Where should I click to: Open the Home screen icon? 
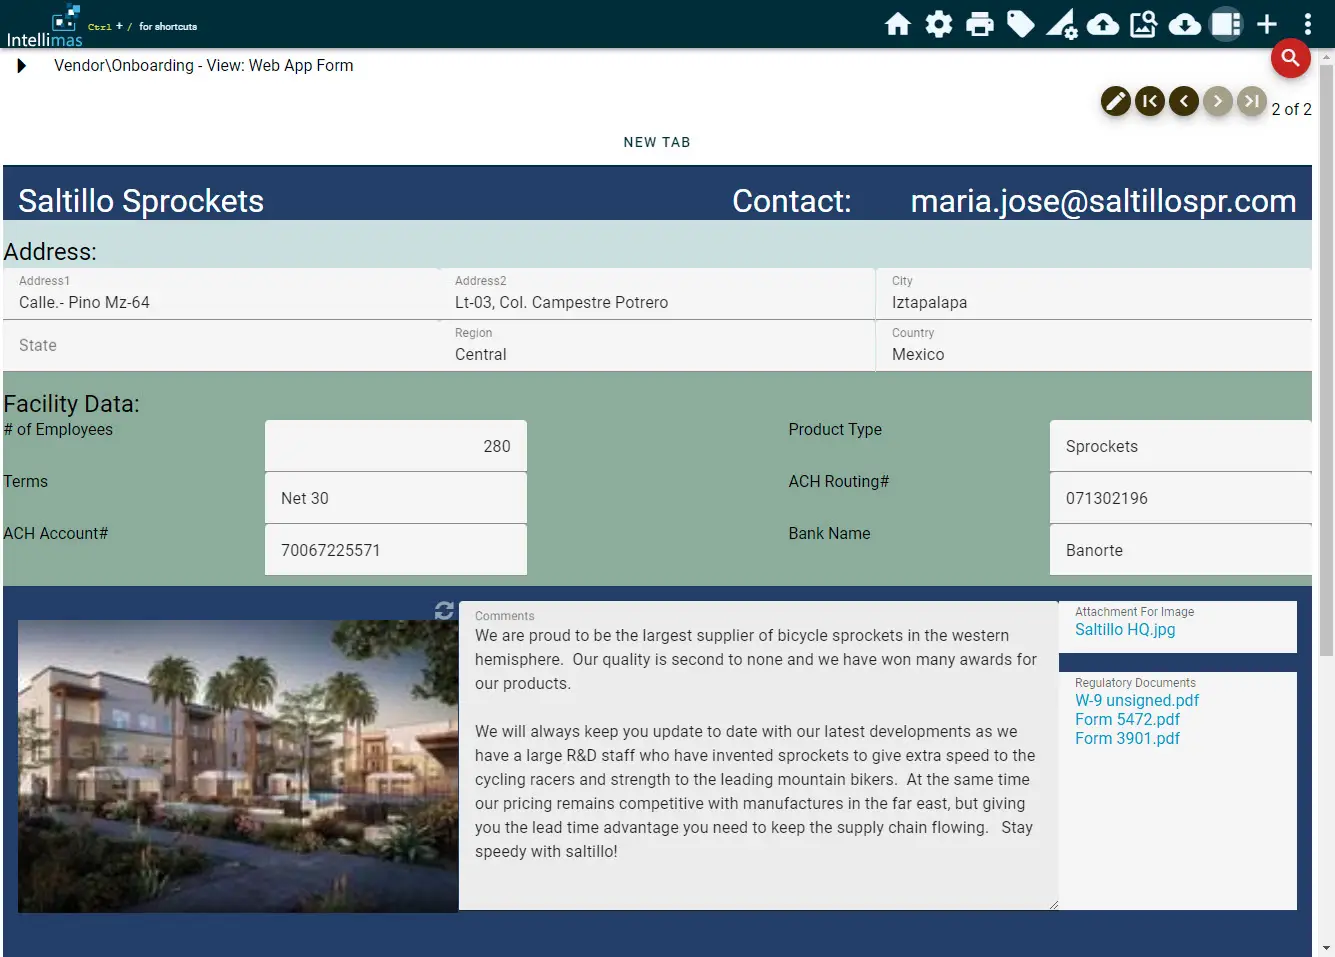pos(897,24)
